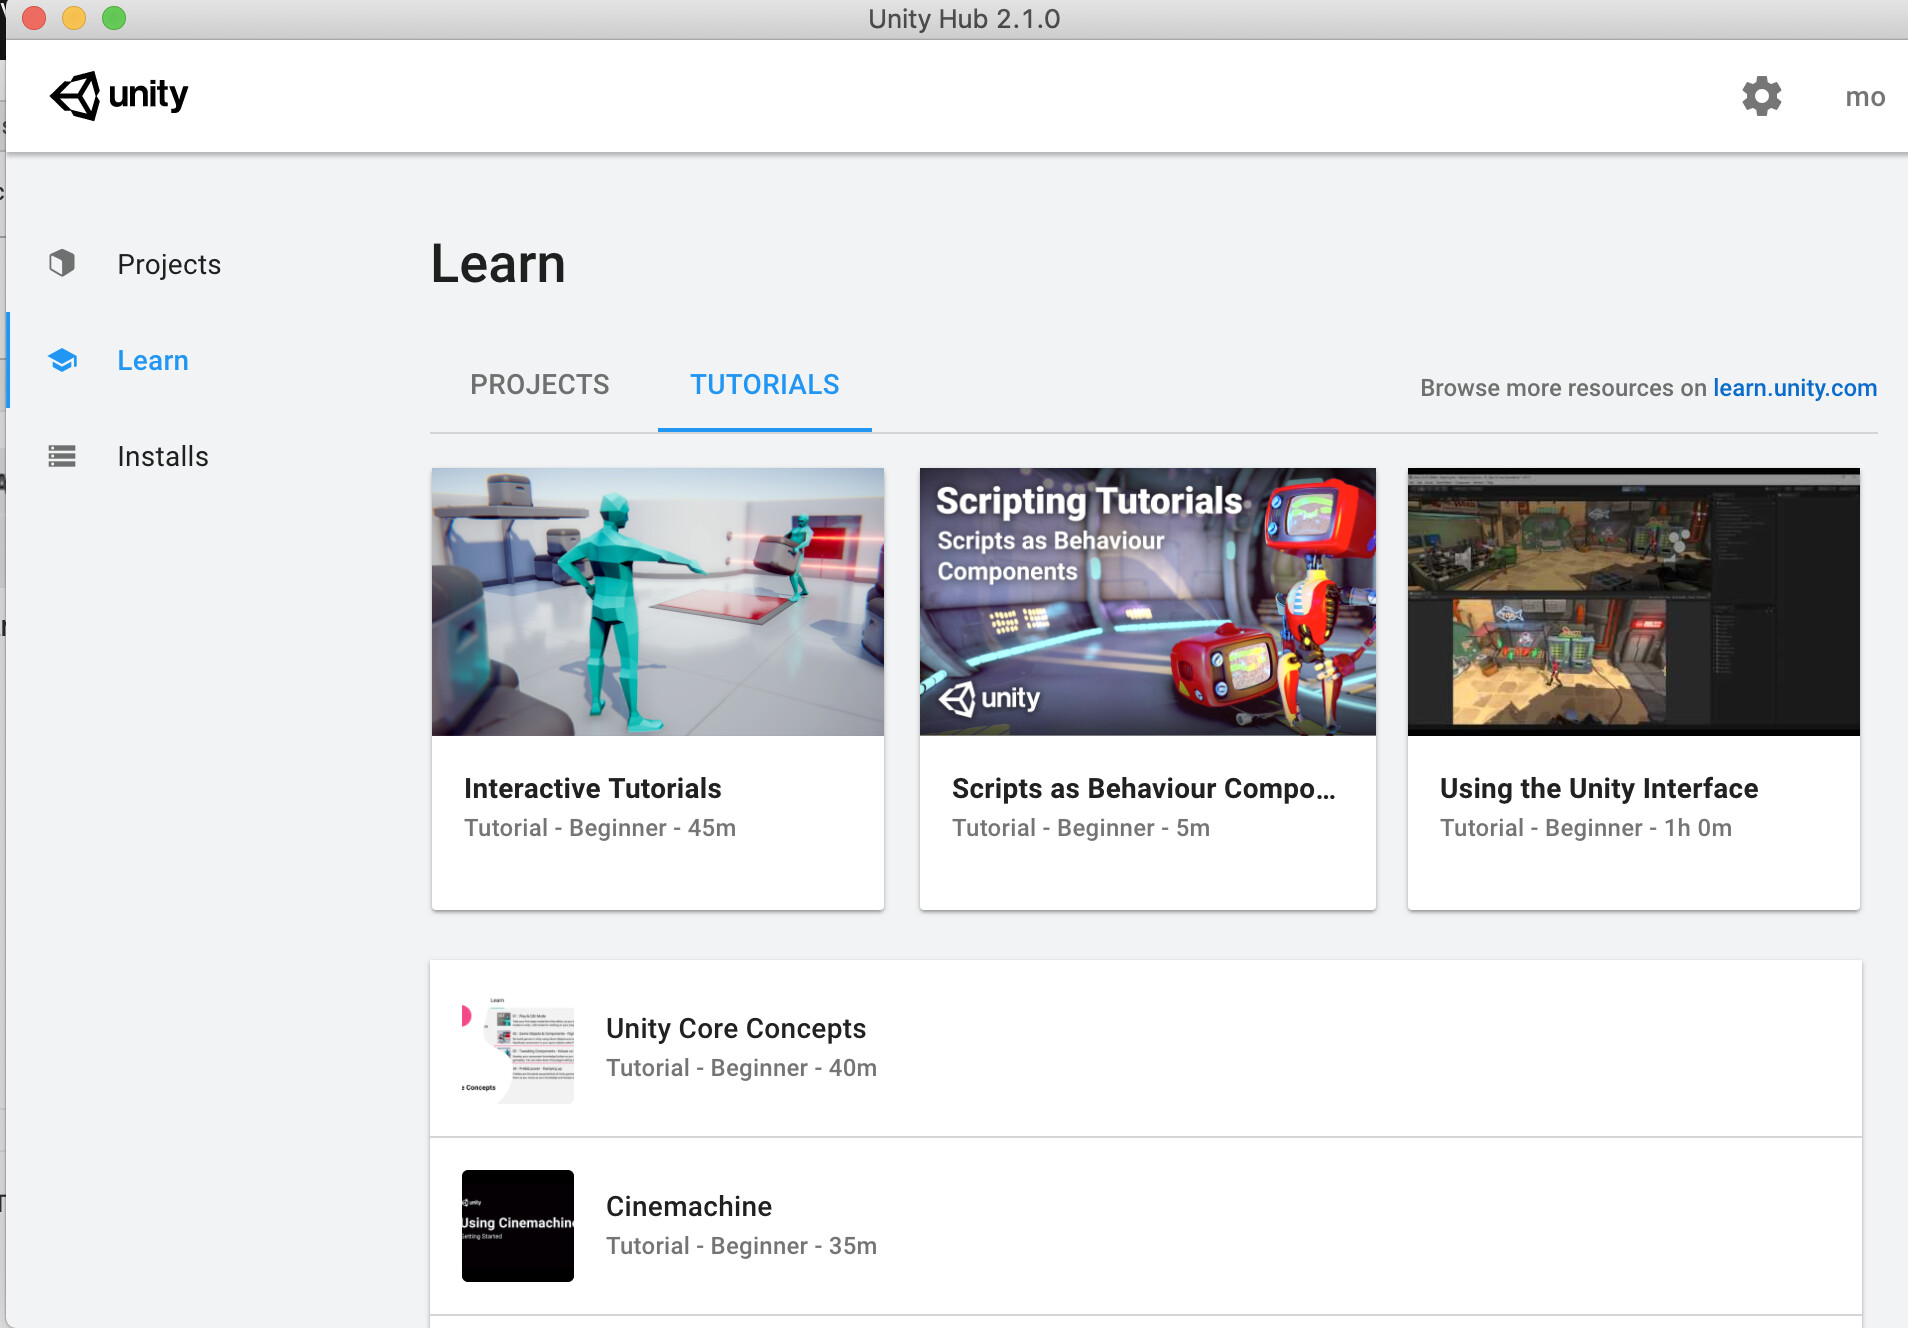Click 'Tutorial - Beginner - 40m' text

coord(742,1068)
